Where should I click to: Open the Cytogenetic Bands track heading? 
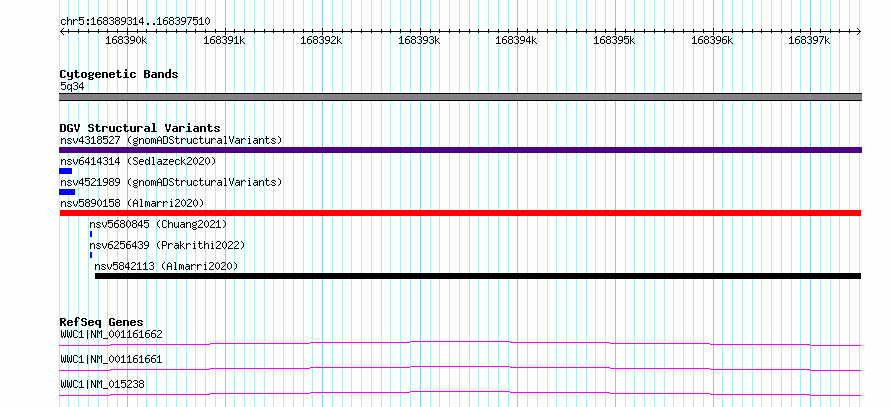click(x=119, y=74)
